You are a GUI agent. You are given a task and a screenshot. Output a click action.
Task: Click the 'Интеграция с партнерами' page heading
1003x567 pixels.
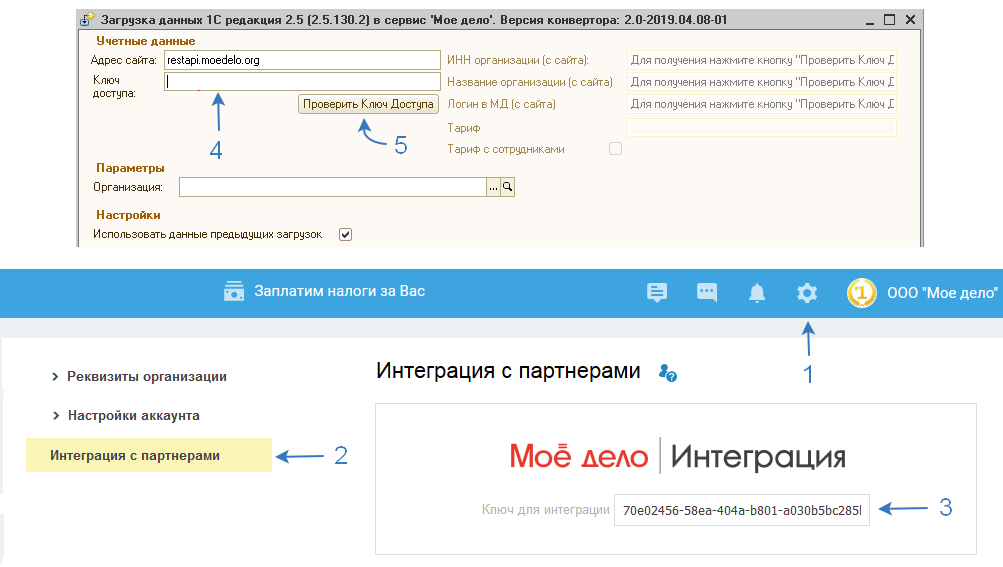tap(508, 371)
